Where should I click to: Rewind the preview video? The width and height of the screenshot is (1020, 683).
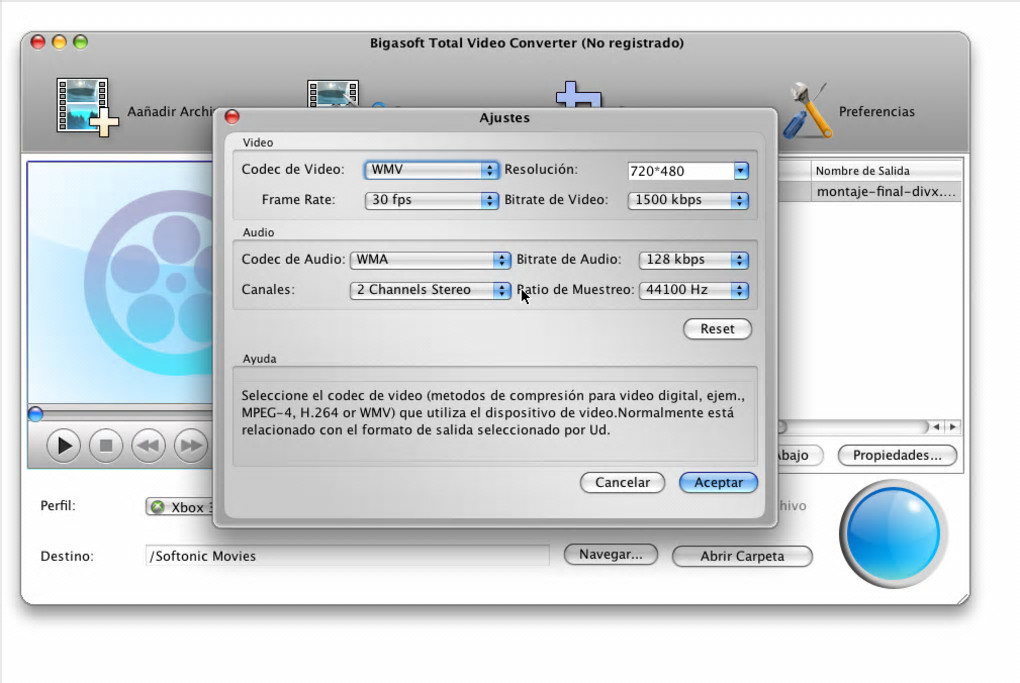click(x=148, y=446)
